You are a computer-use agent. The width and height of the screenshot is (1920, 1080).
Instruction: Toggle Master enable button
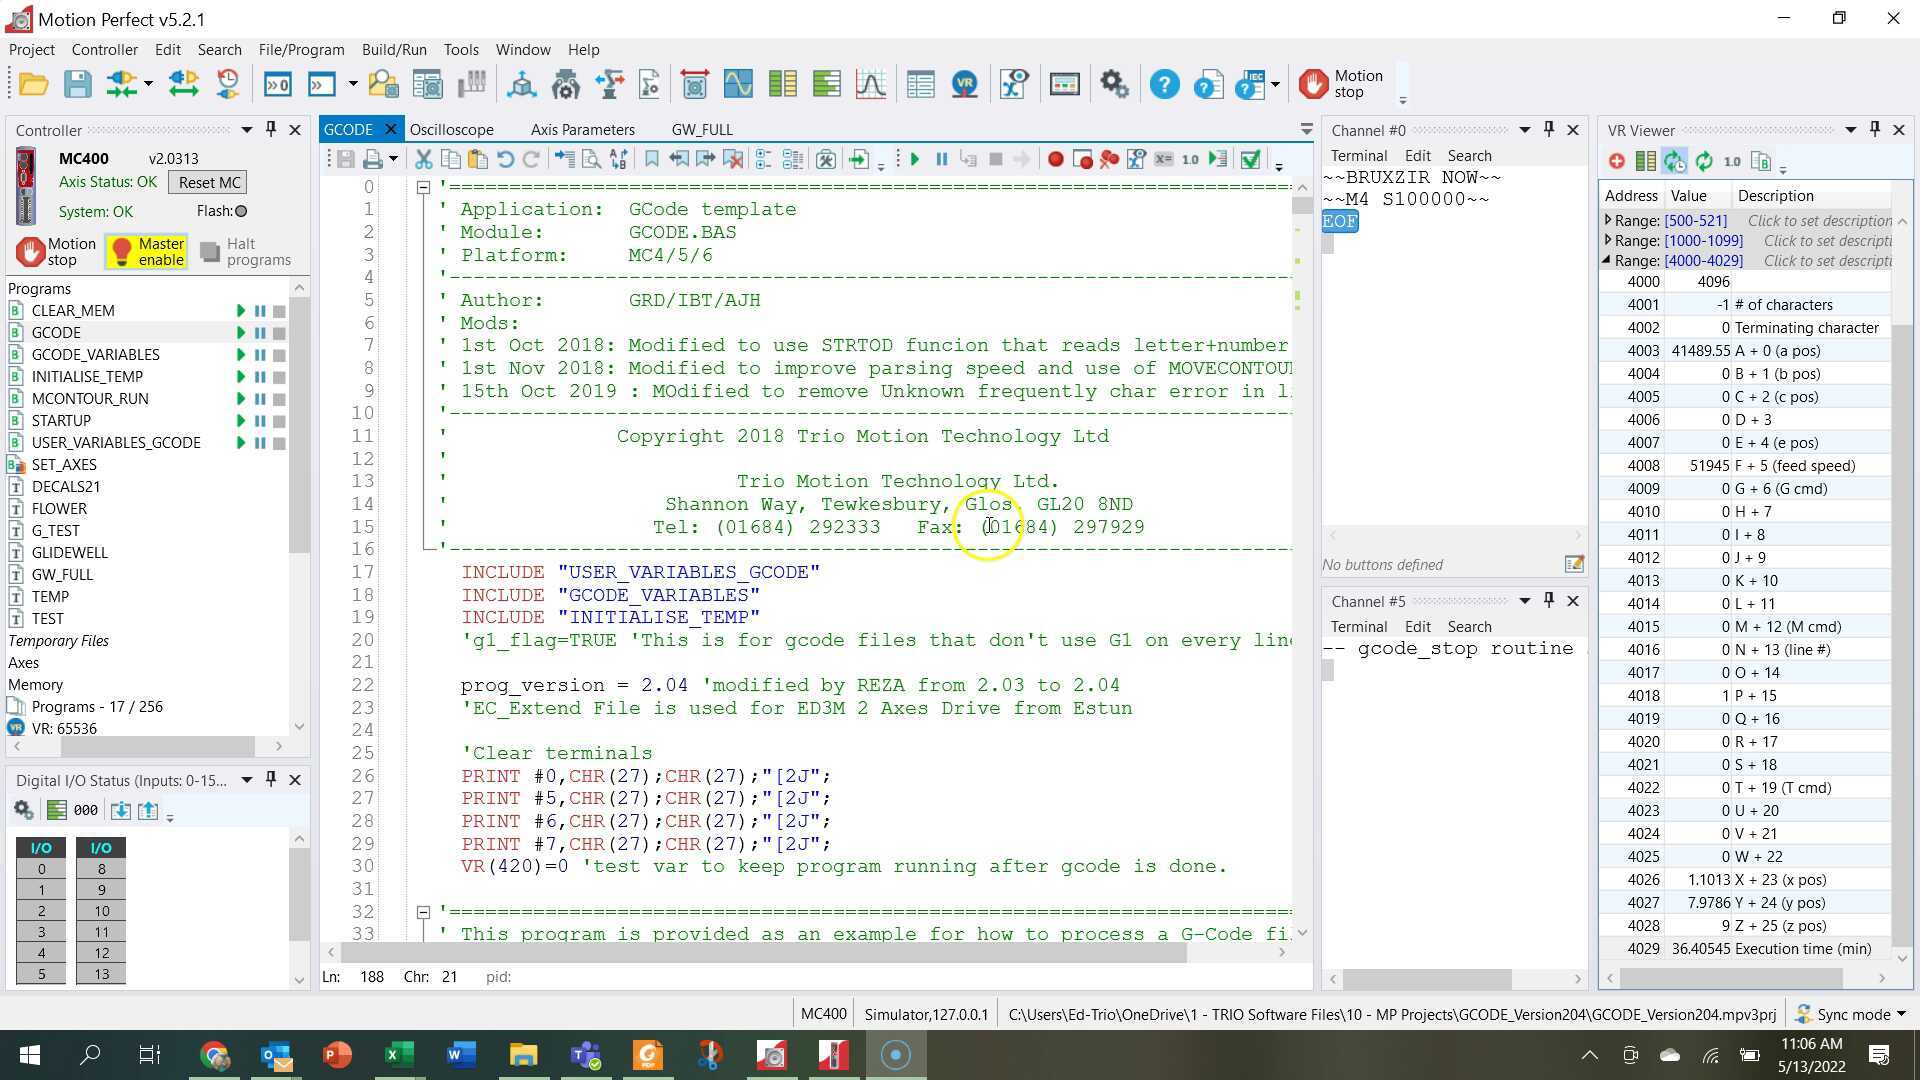coord(147,252)
